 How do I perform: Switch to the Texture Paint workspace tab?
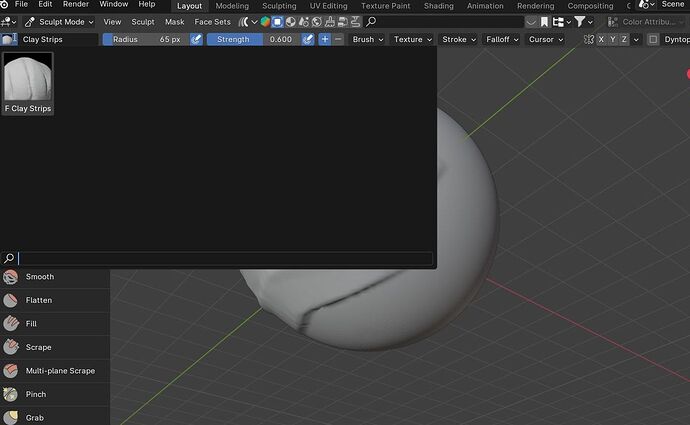tap(385, 6)
